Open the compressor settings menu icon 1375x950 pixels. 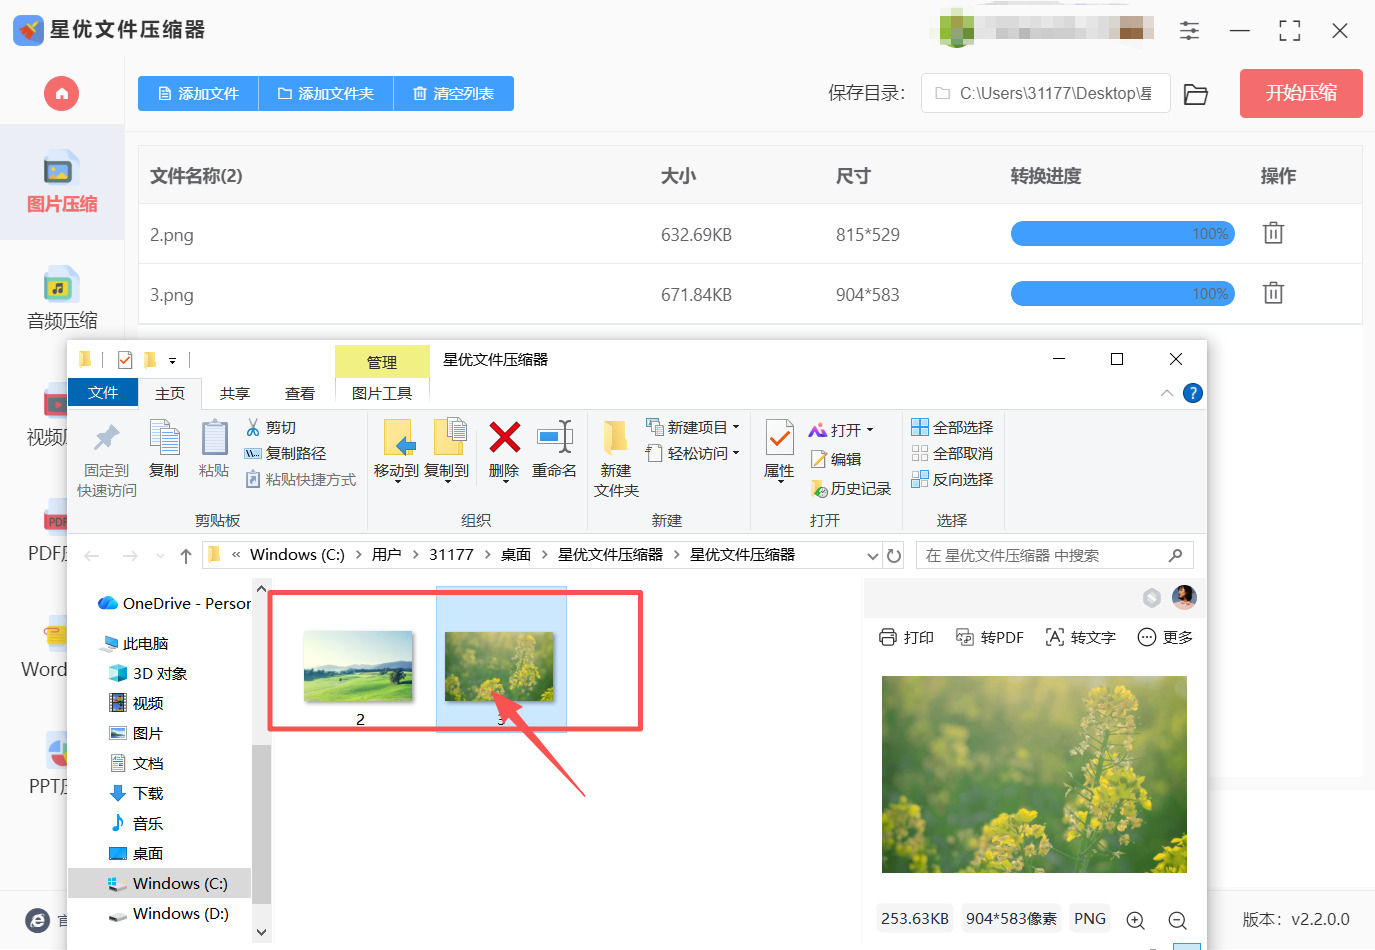1189,31
